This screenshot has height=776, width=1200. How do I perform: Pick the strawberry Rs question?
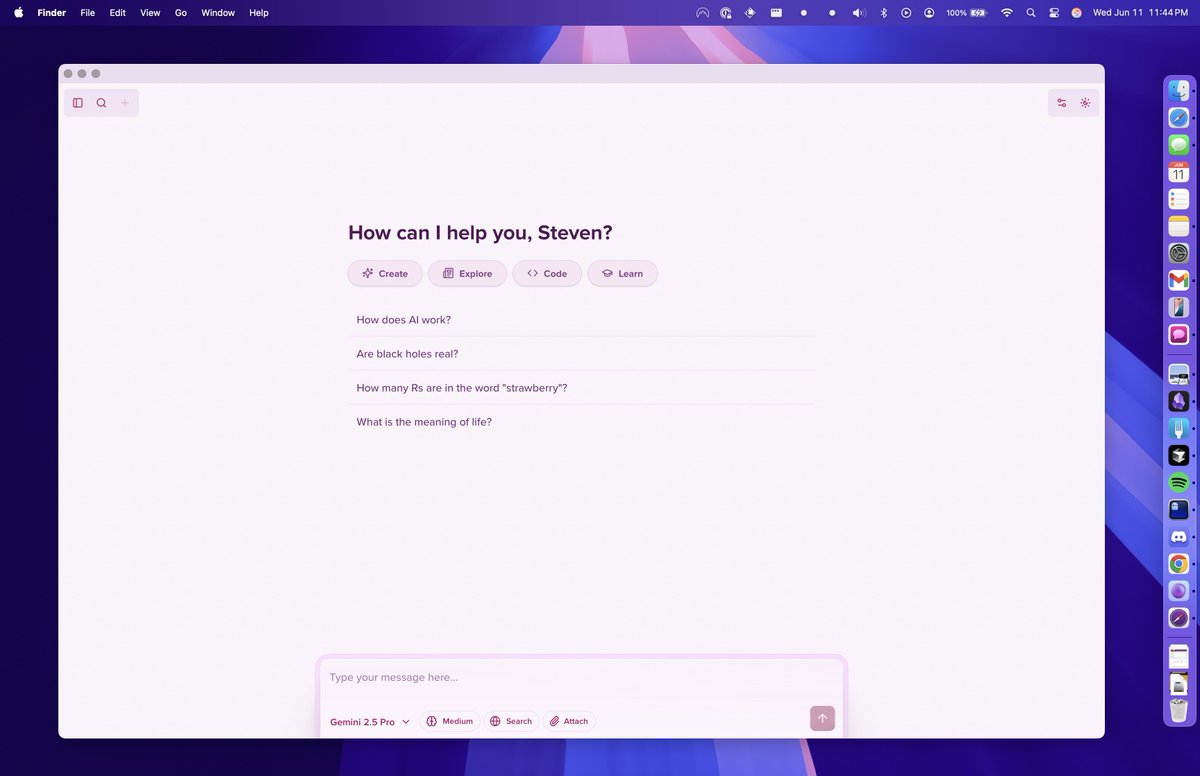pyautogui.click(x=581, y=388)
